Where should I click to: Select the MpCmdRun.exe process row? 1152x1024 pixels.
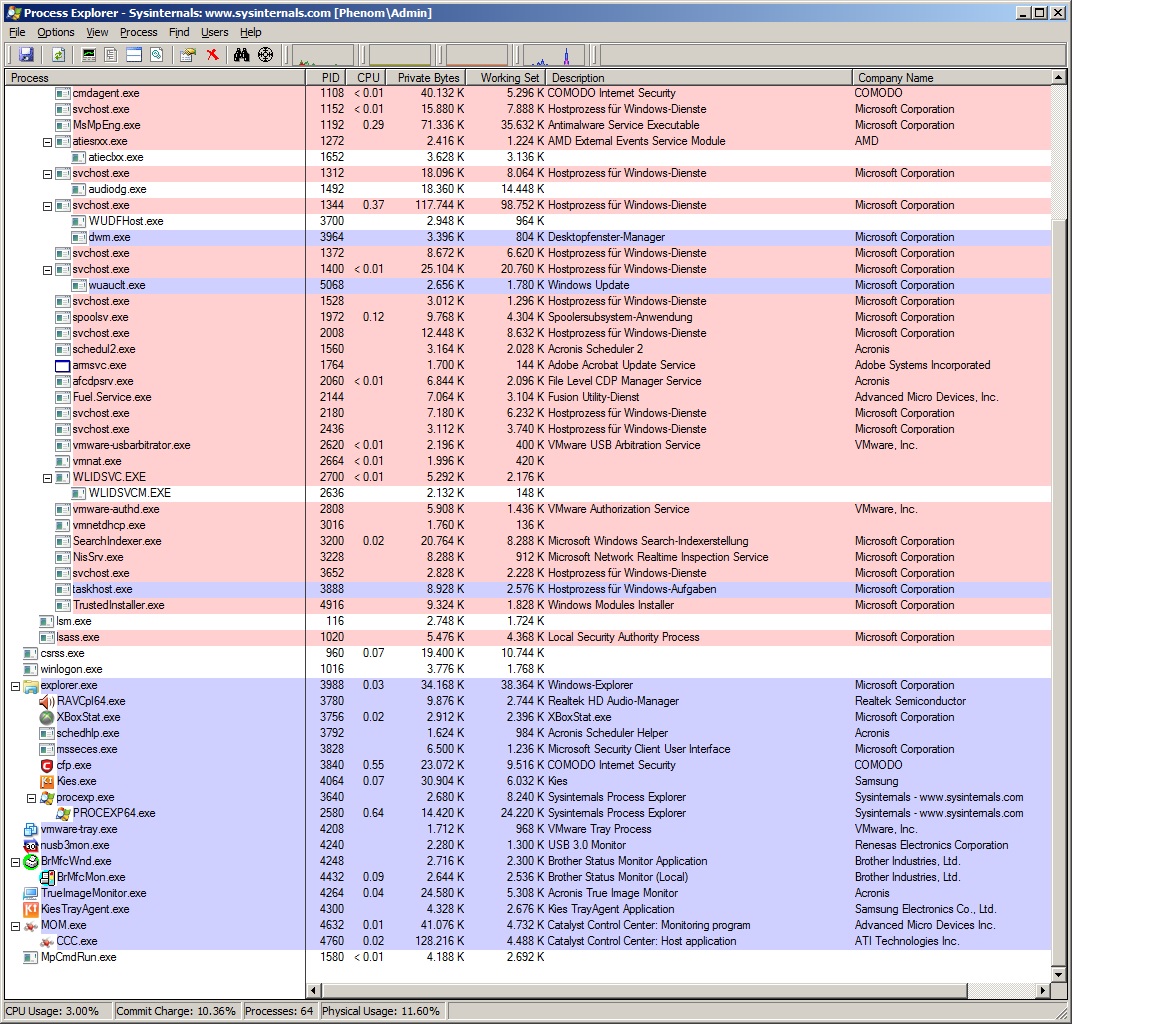coord(528,957)
